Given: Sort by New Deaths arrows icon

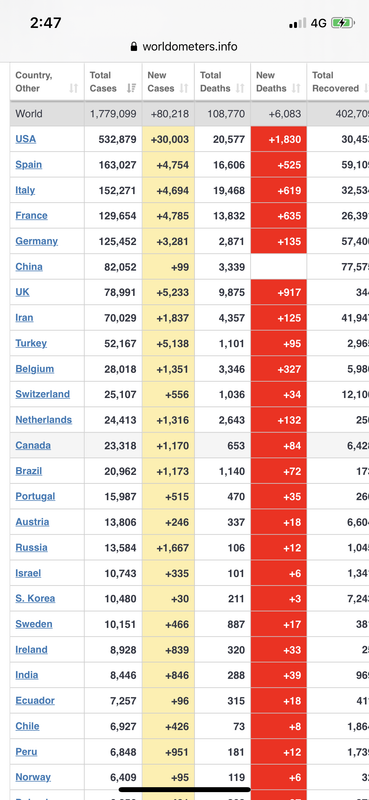Looking at the screenshot, I should tap(297, 88).
